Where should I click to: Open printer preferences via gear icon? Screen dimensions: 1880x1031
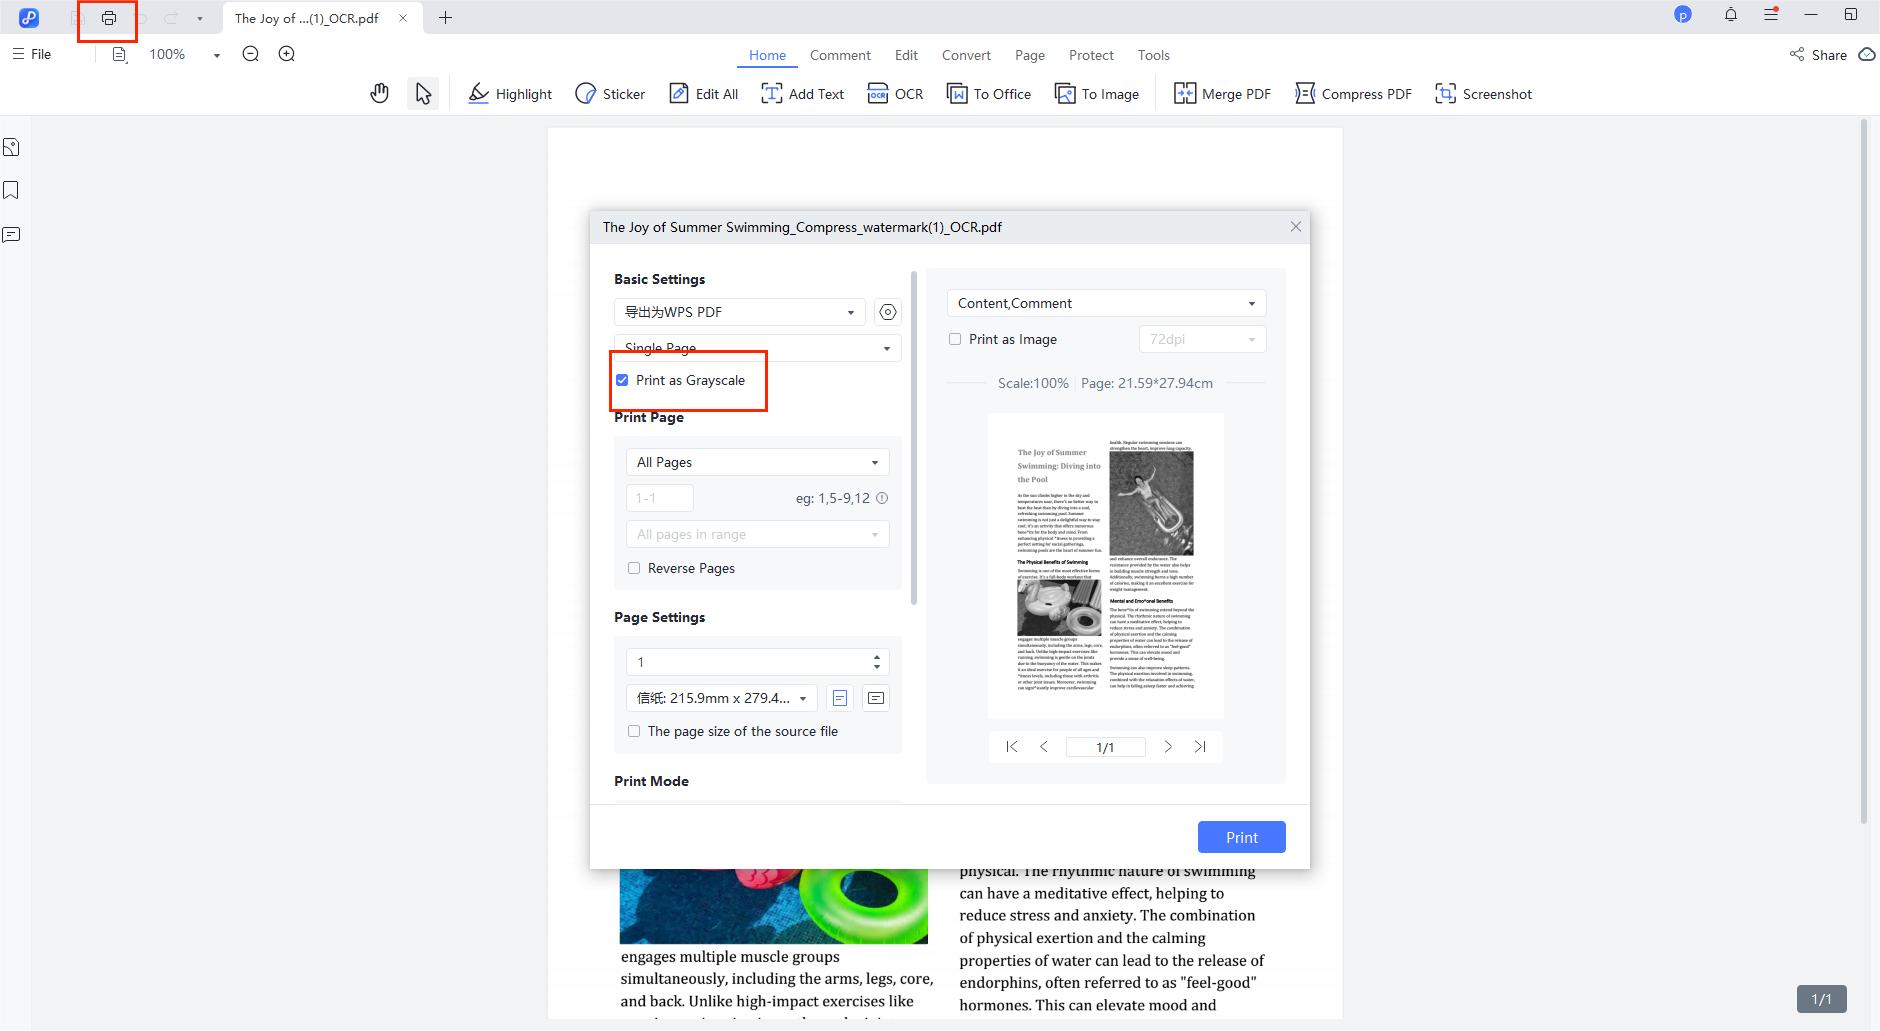coord(886,311)
